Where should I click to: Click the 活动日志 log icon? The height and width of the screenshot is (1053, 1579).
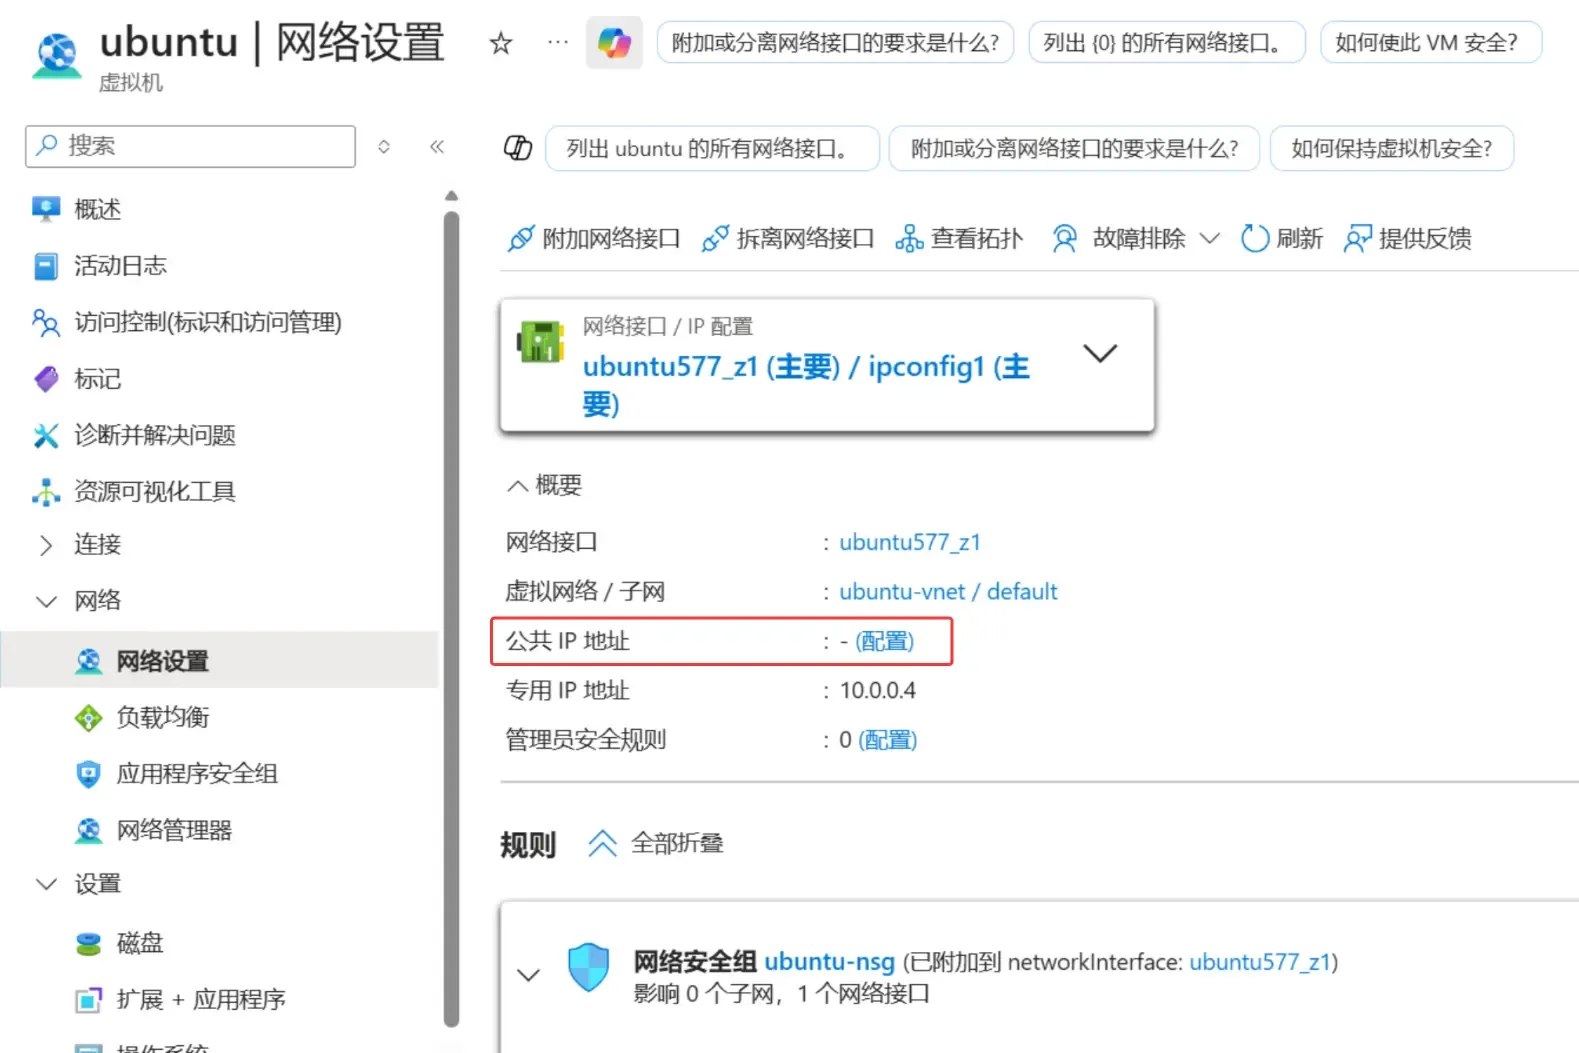(x=46, y=266)
